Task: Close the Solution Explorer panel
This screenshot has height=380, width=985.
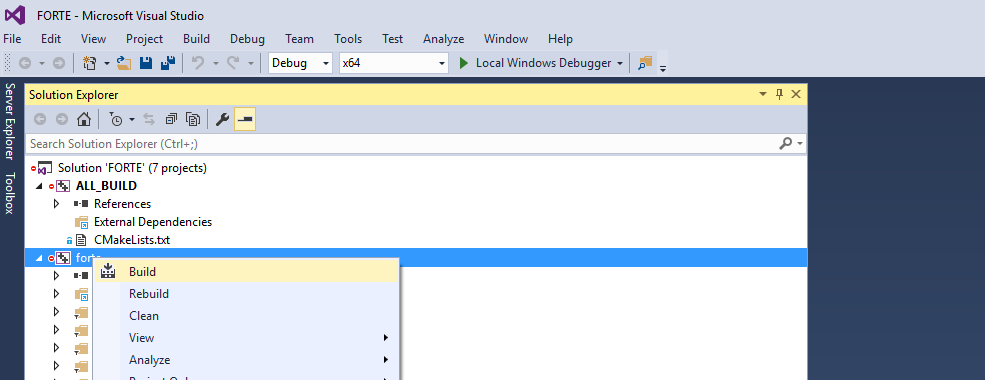Action: (x=796, y=94)
